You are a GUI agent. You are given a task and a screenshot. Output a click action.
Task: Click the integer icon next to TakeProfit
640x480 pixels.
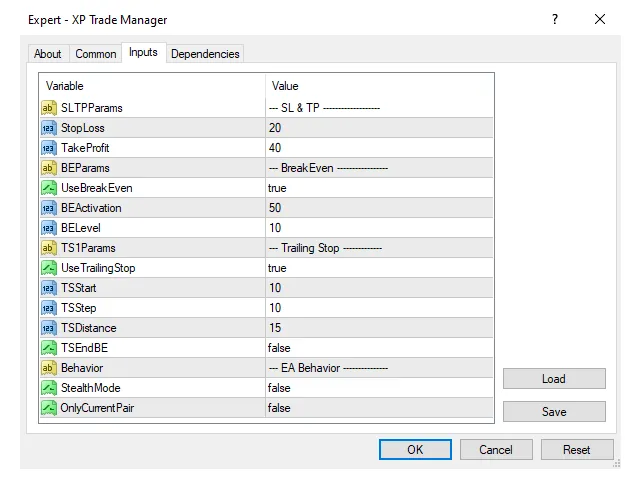click(48, 148)
